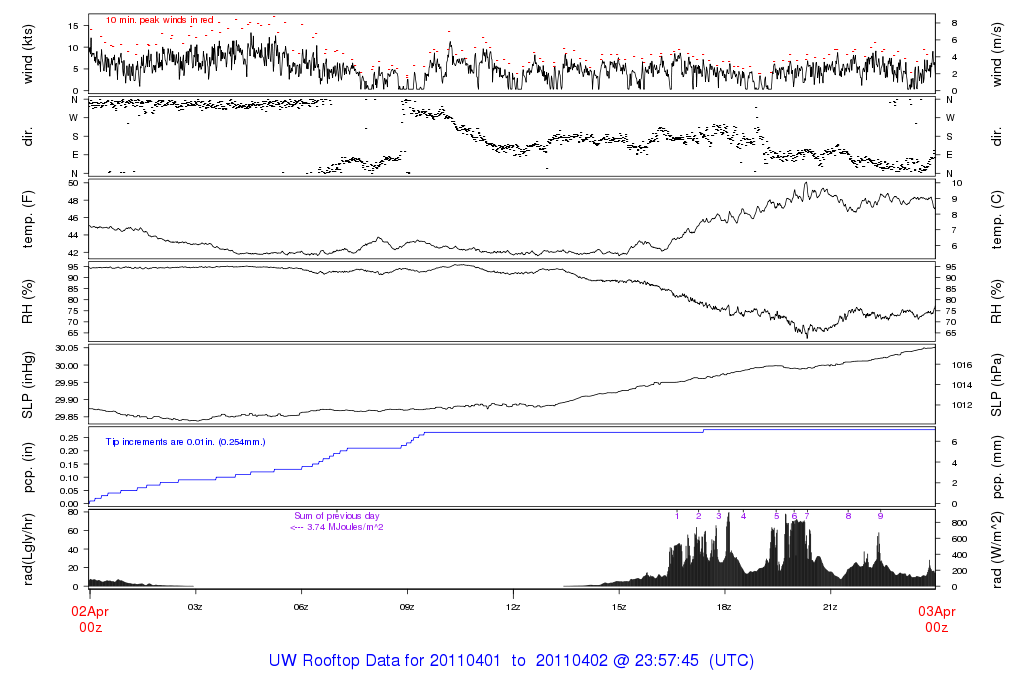Click the 'rad (W/m^2)' axis label
Image resolution: width=1024 pixels, height=700 pixels.
(996, 548)
